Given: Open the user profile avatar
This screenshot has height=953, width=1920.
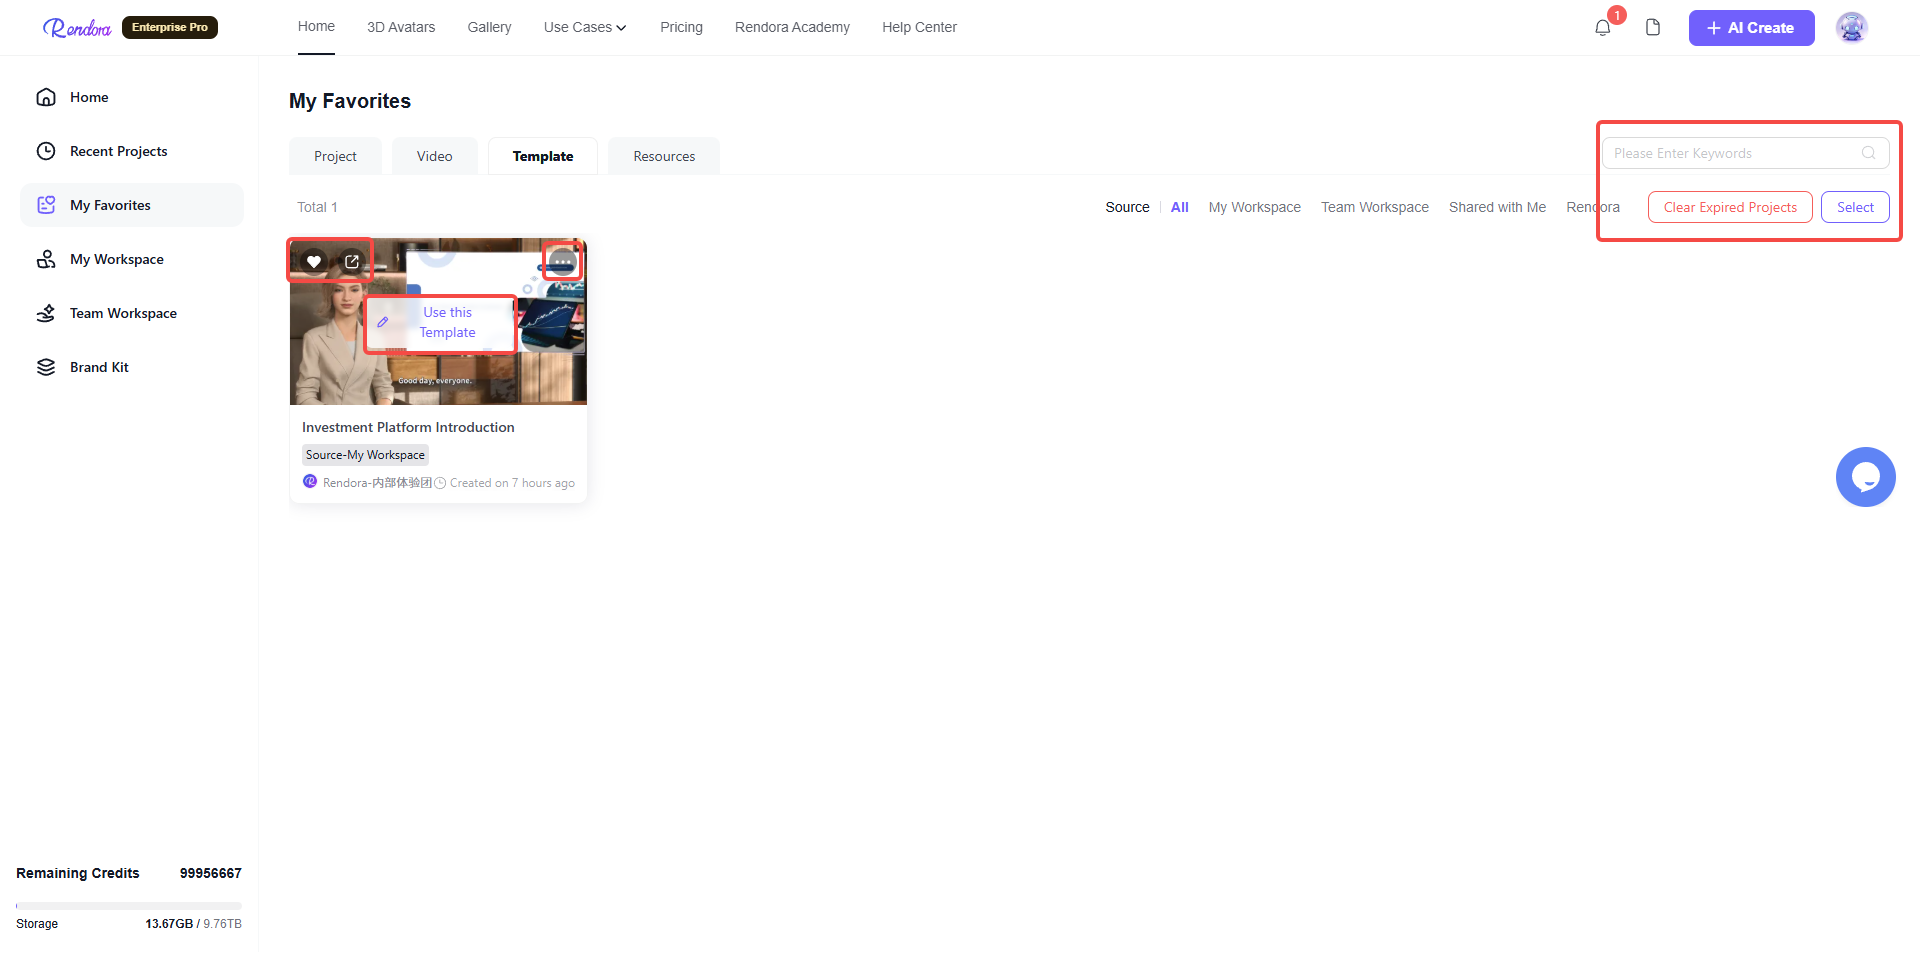Looking at the screenshot, I should point(1851,28).
